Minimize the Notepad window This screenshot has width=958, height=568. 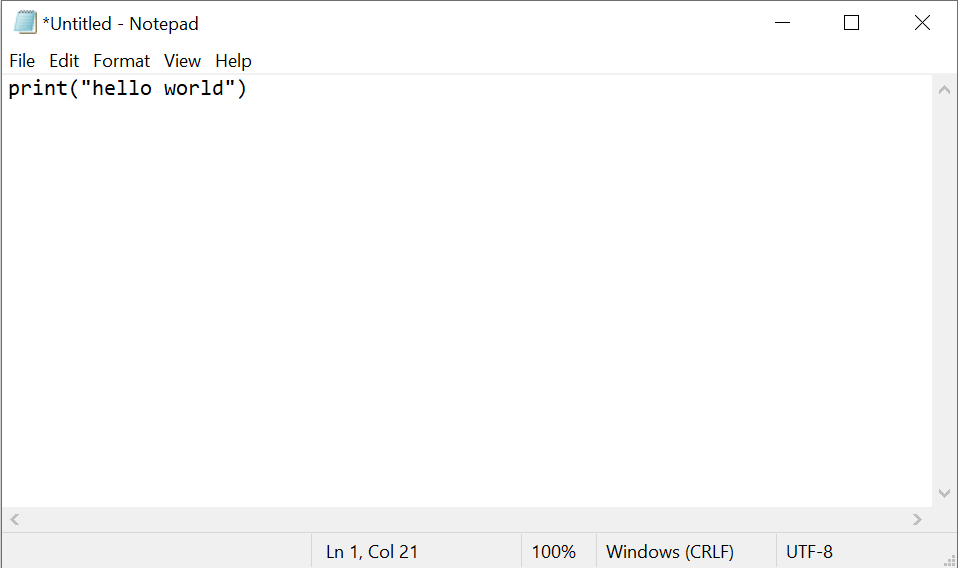point(780,23)
